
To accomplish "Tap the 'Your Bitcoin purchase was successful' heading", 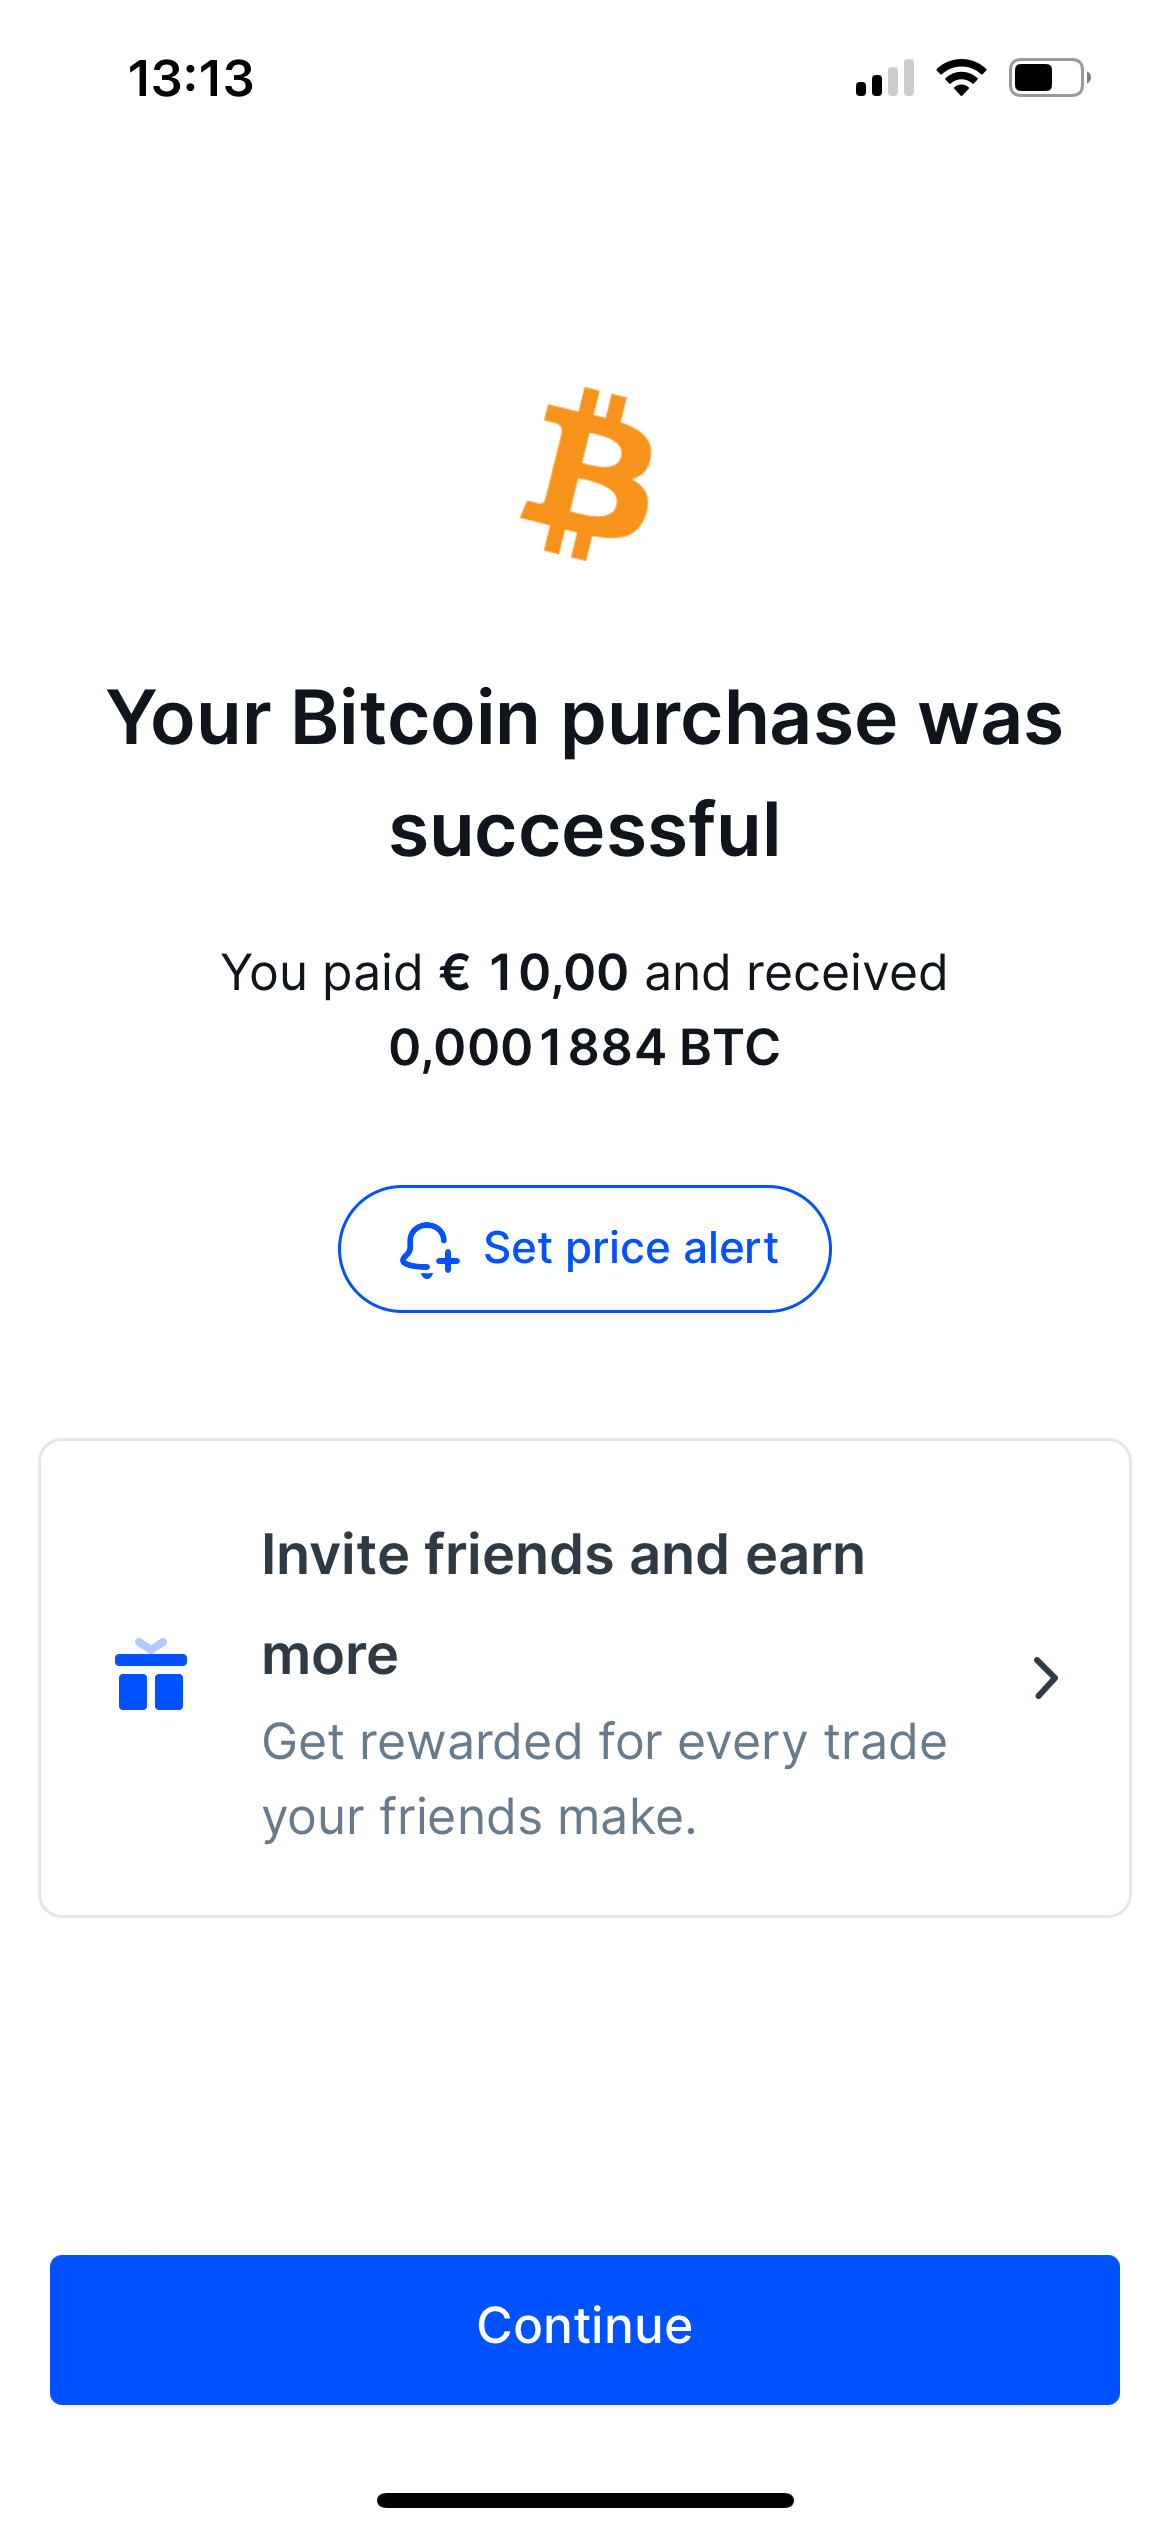I will click(x=585, y=773).
